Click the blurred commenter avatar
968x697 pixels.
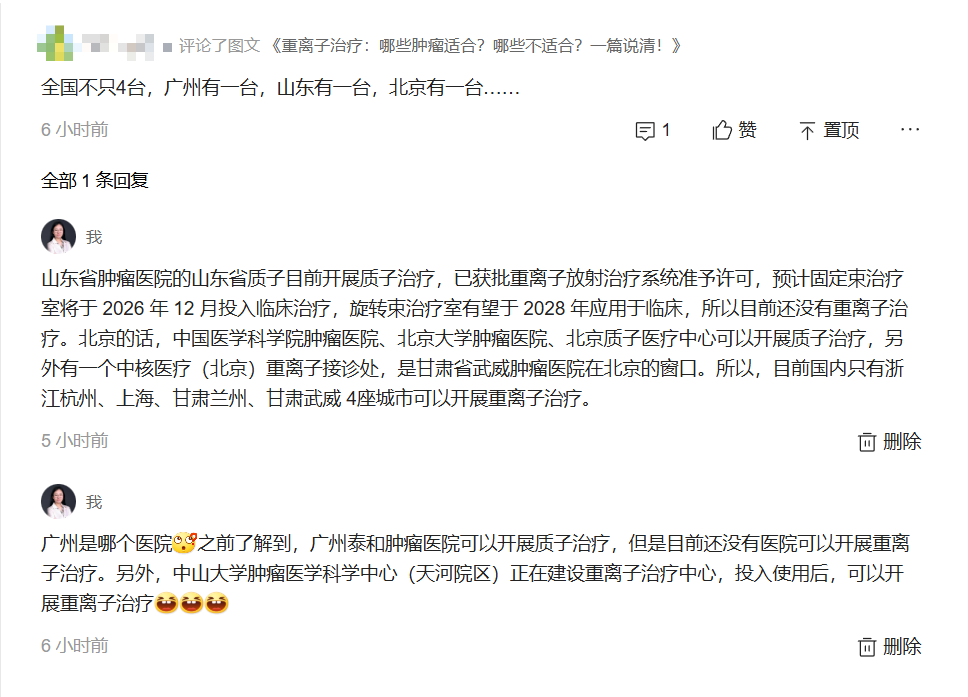55,43
